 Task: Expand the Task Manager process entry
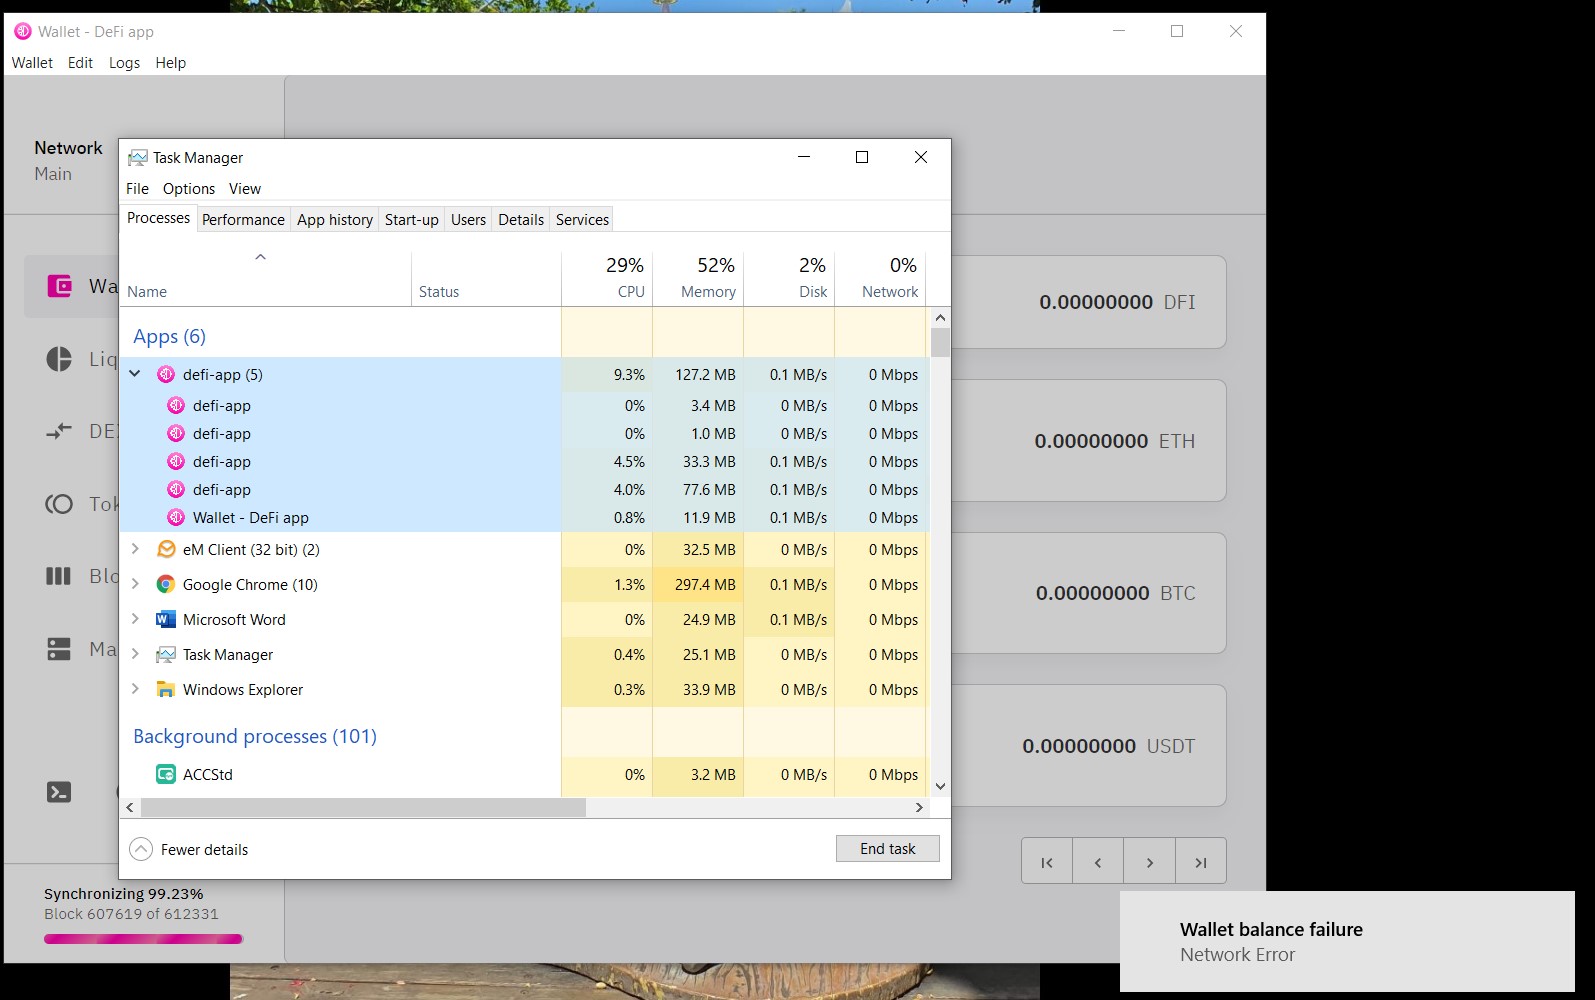coord(135,654)
